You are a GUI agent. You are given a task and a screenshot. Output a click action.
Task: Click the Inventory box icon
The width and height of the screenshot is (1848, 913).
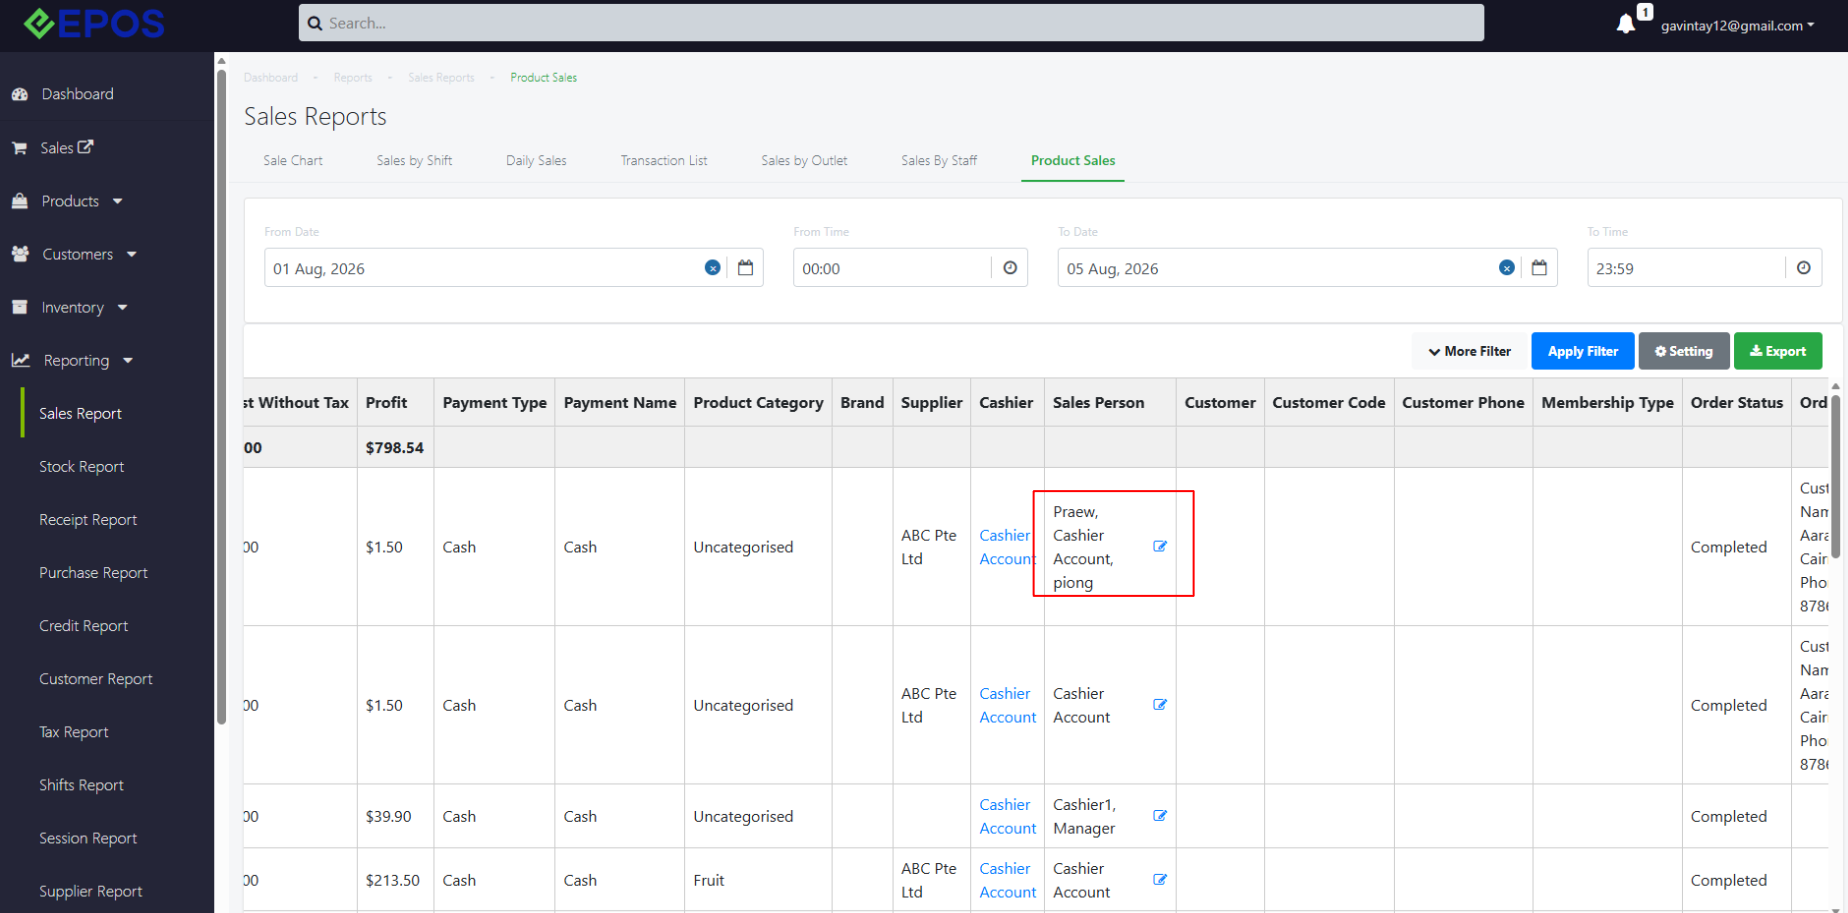point(20,307)
